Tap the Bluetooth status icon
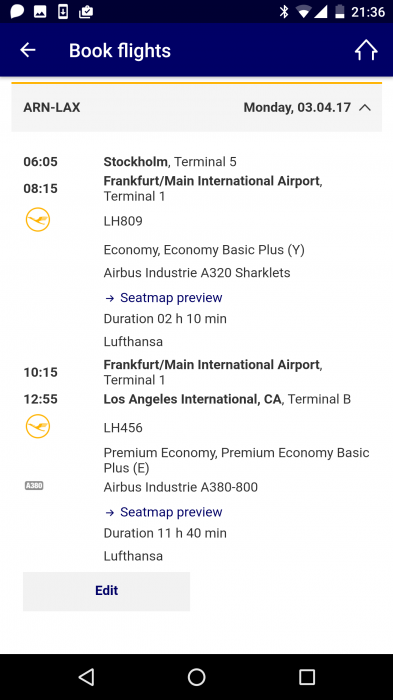 coord(284,12)
